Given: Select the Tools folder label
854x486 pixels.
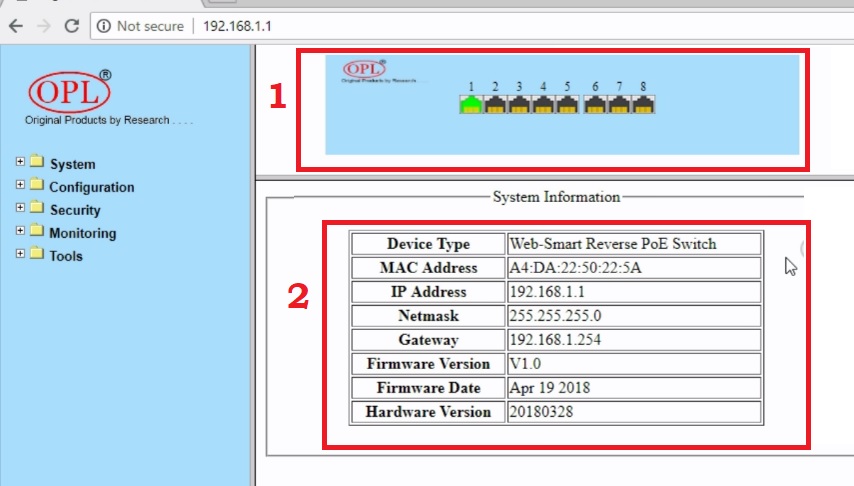Looking at the screenshot, I should point(66,256).
